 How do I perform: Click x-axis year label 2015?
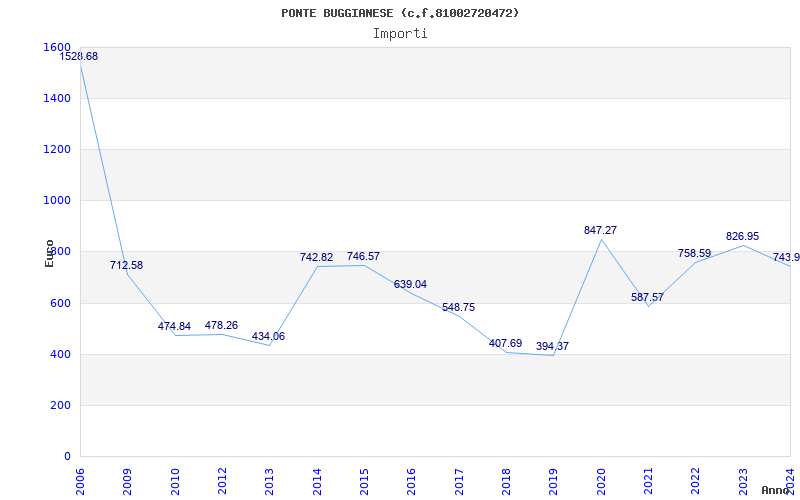pyautogui.click(x=364, y=482)
